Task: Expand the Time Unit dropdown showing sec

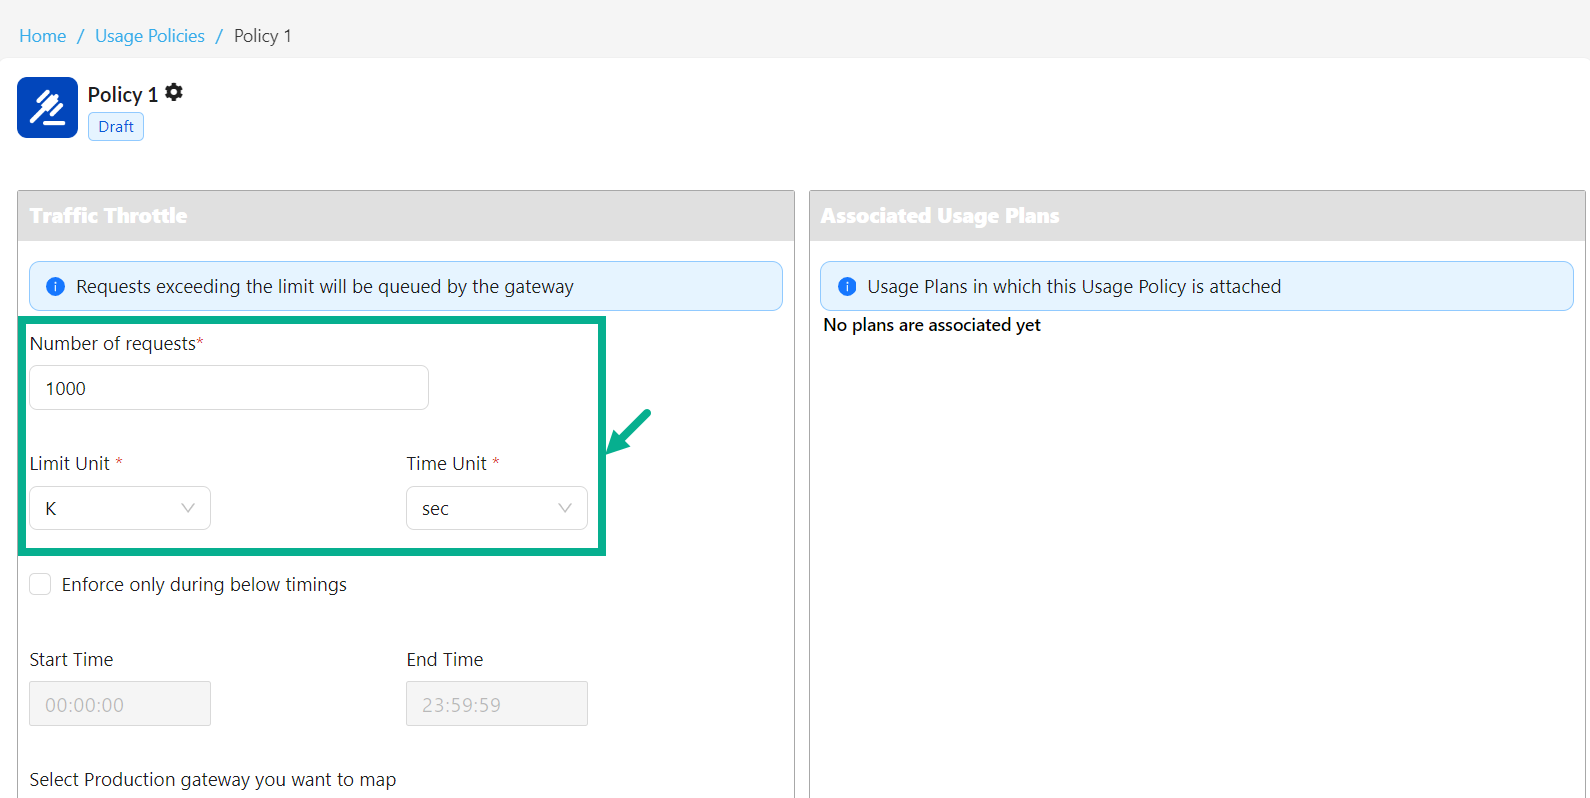Action: click(x=496, y=508)
